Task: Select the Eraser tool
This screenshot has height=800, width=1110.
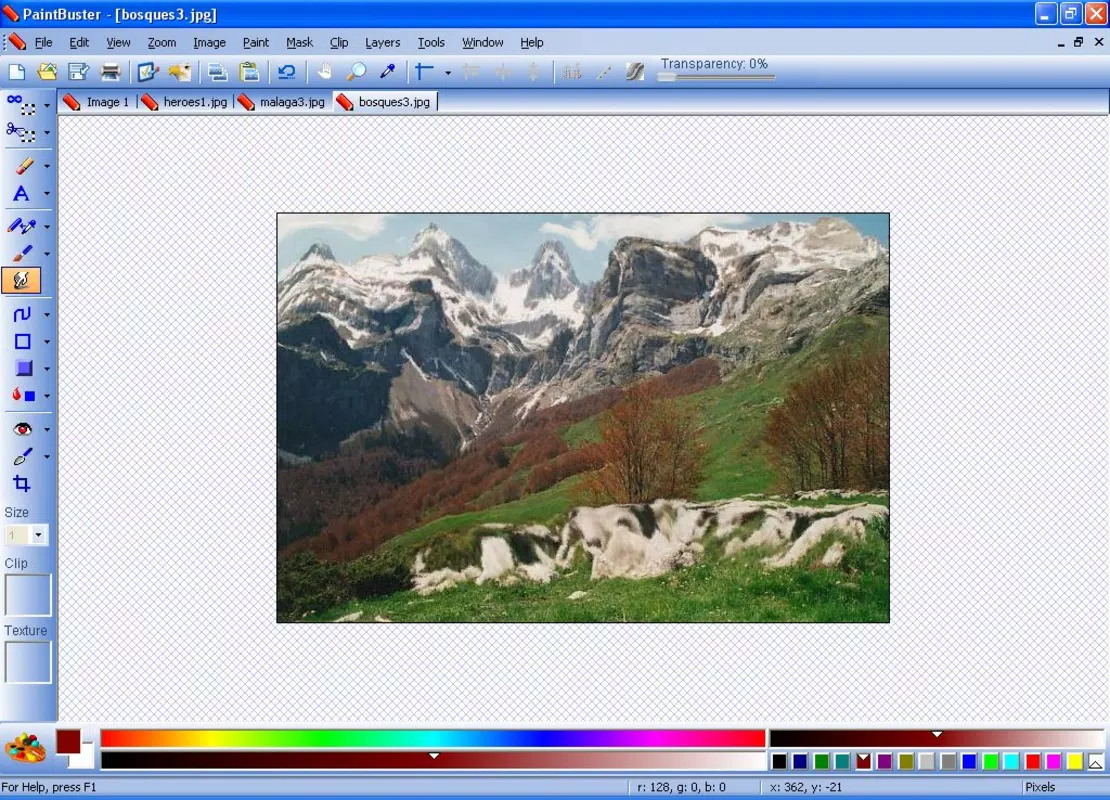Action: click(23, 166)
